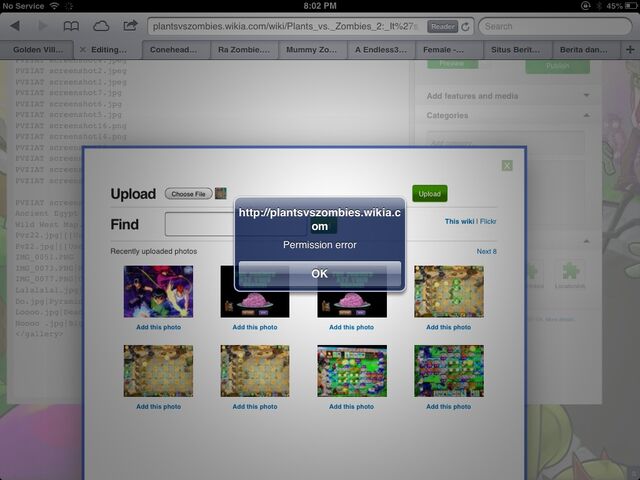Add this photo under last green lawn thumbnail

(x=449, y=407)
